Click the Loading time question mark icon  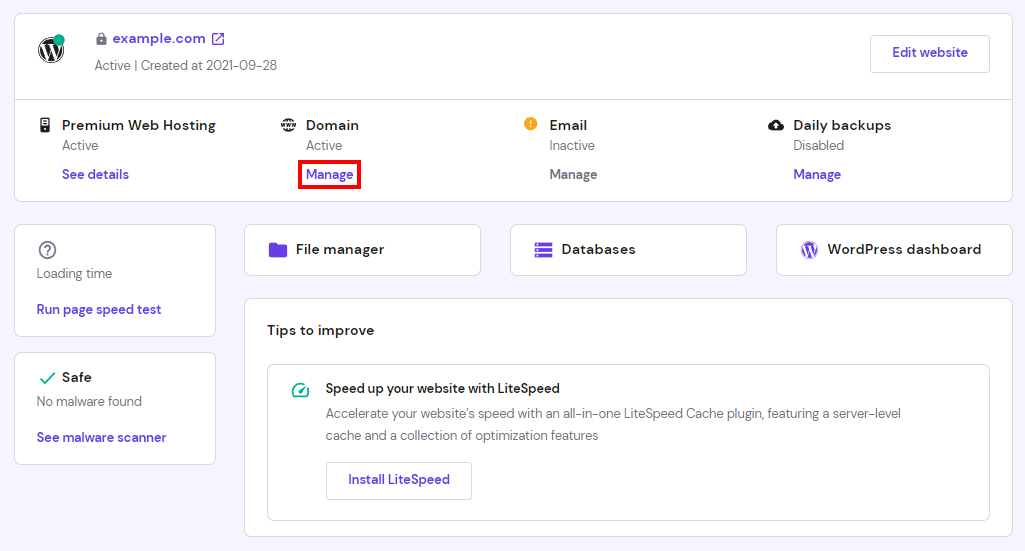[47, 250]
